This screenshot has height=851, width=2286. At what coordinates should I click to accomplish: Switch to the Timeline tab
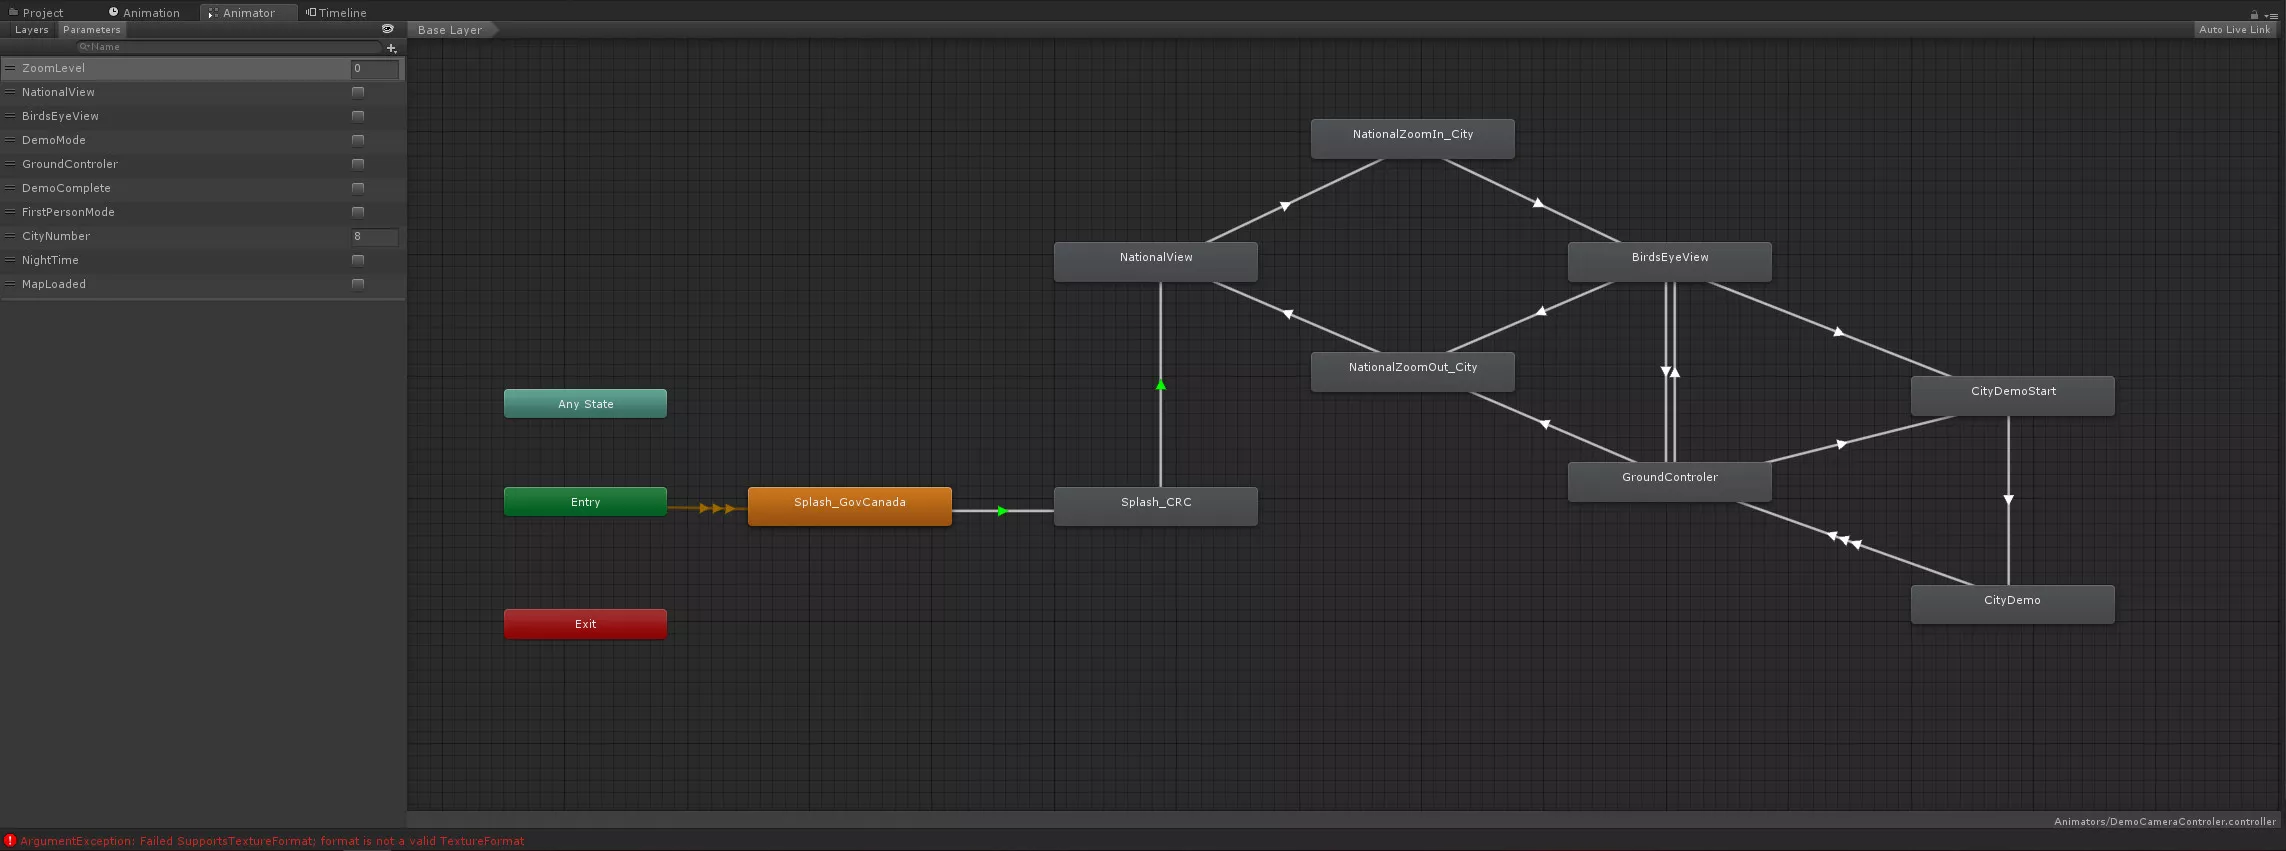pos(336,13)
